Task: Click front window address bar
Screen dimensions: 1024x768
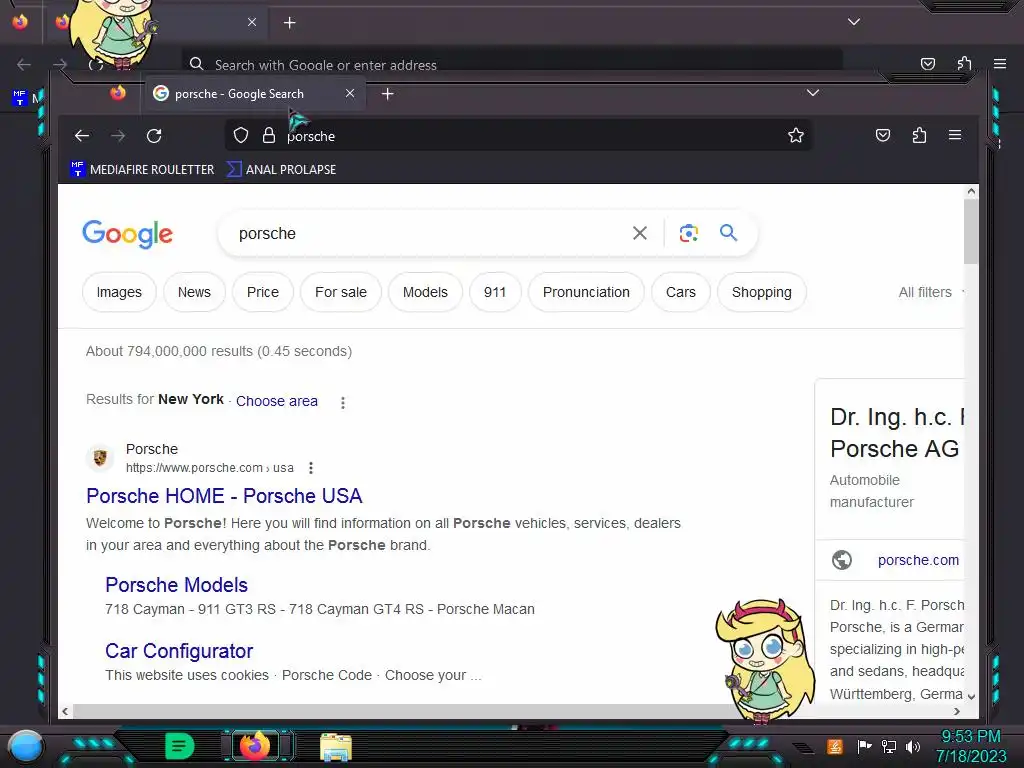Action: [x=519, y=136]
